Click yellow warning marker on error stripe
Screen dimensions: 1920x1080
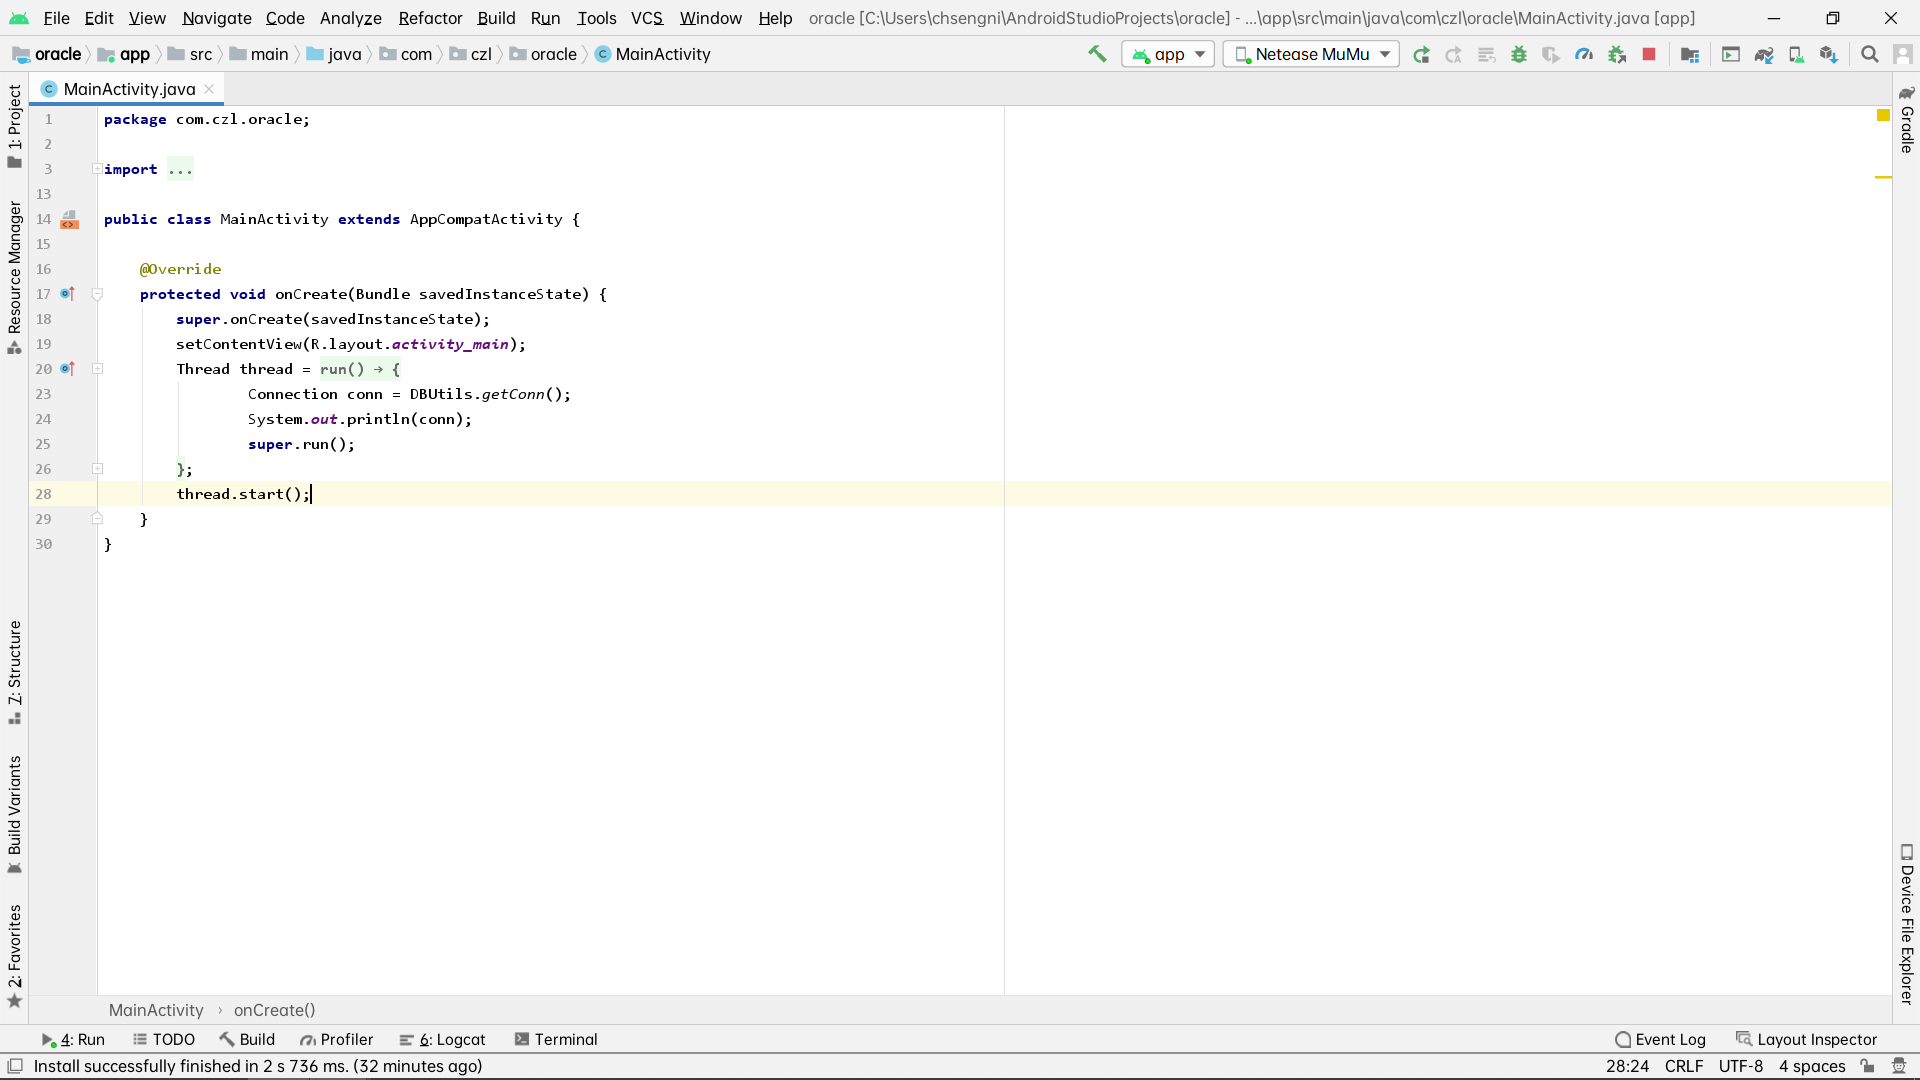[x=1883, y=177]
